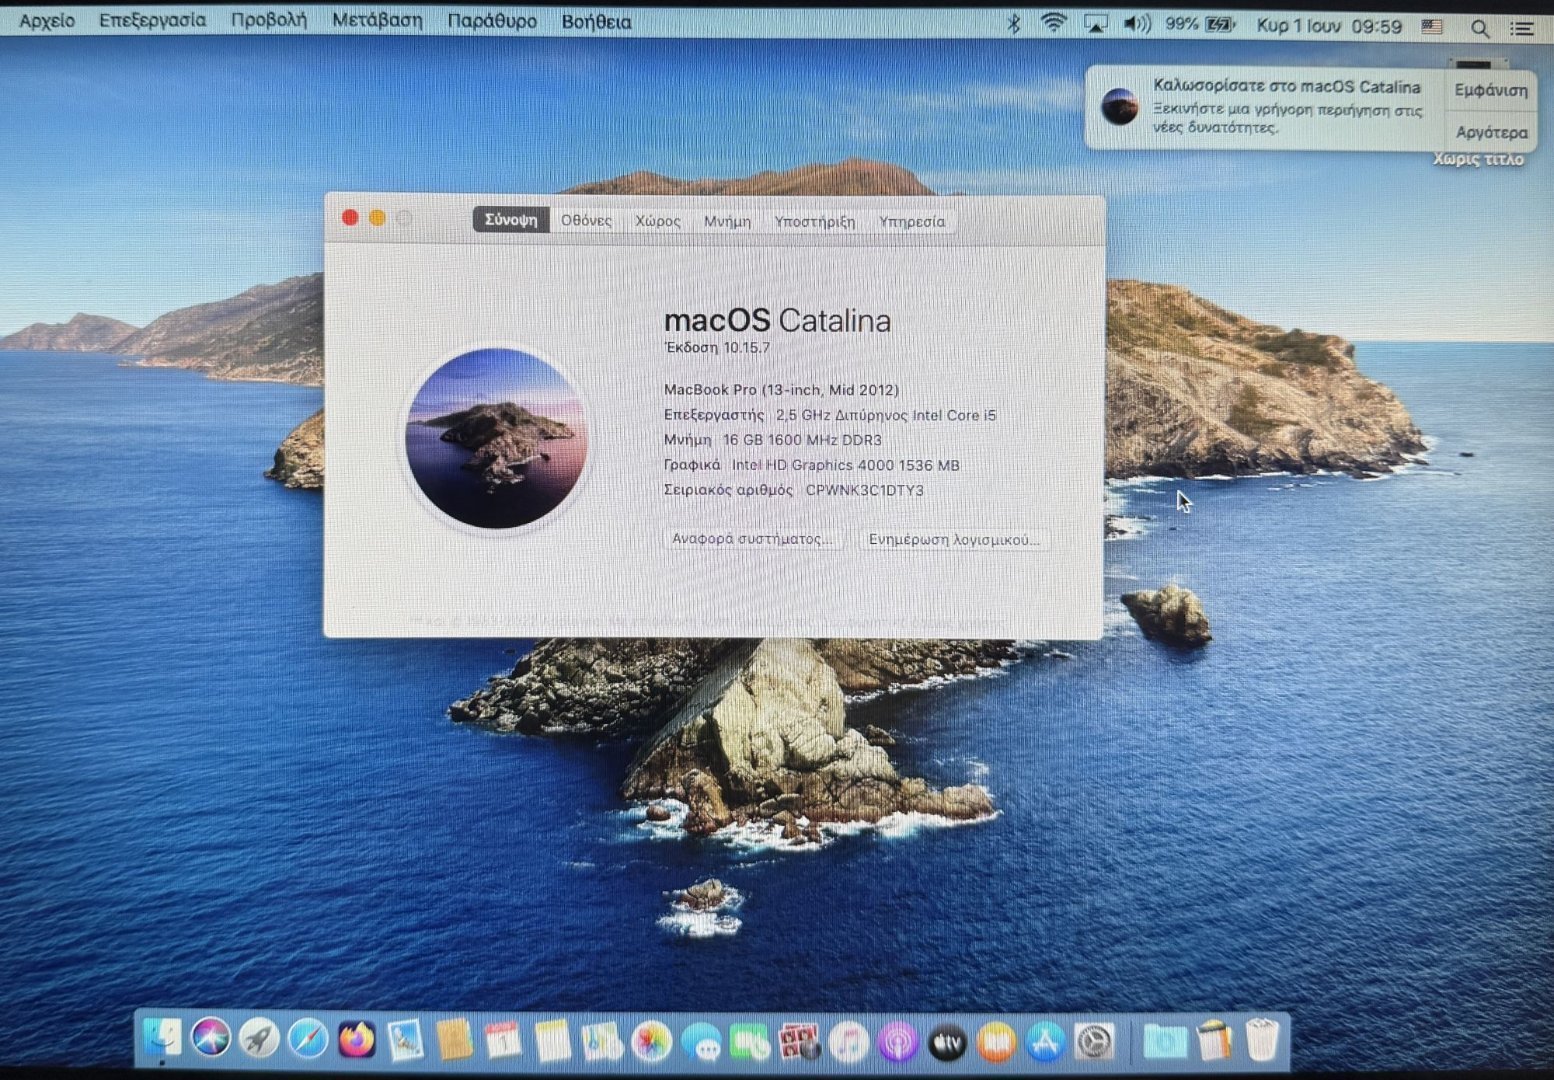Minimize the About This Mac window
This screenshot has width=1554, height=1080.
[x=377, y=217]
